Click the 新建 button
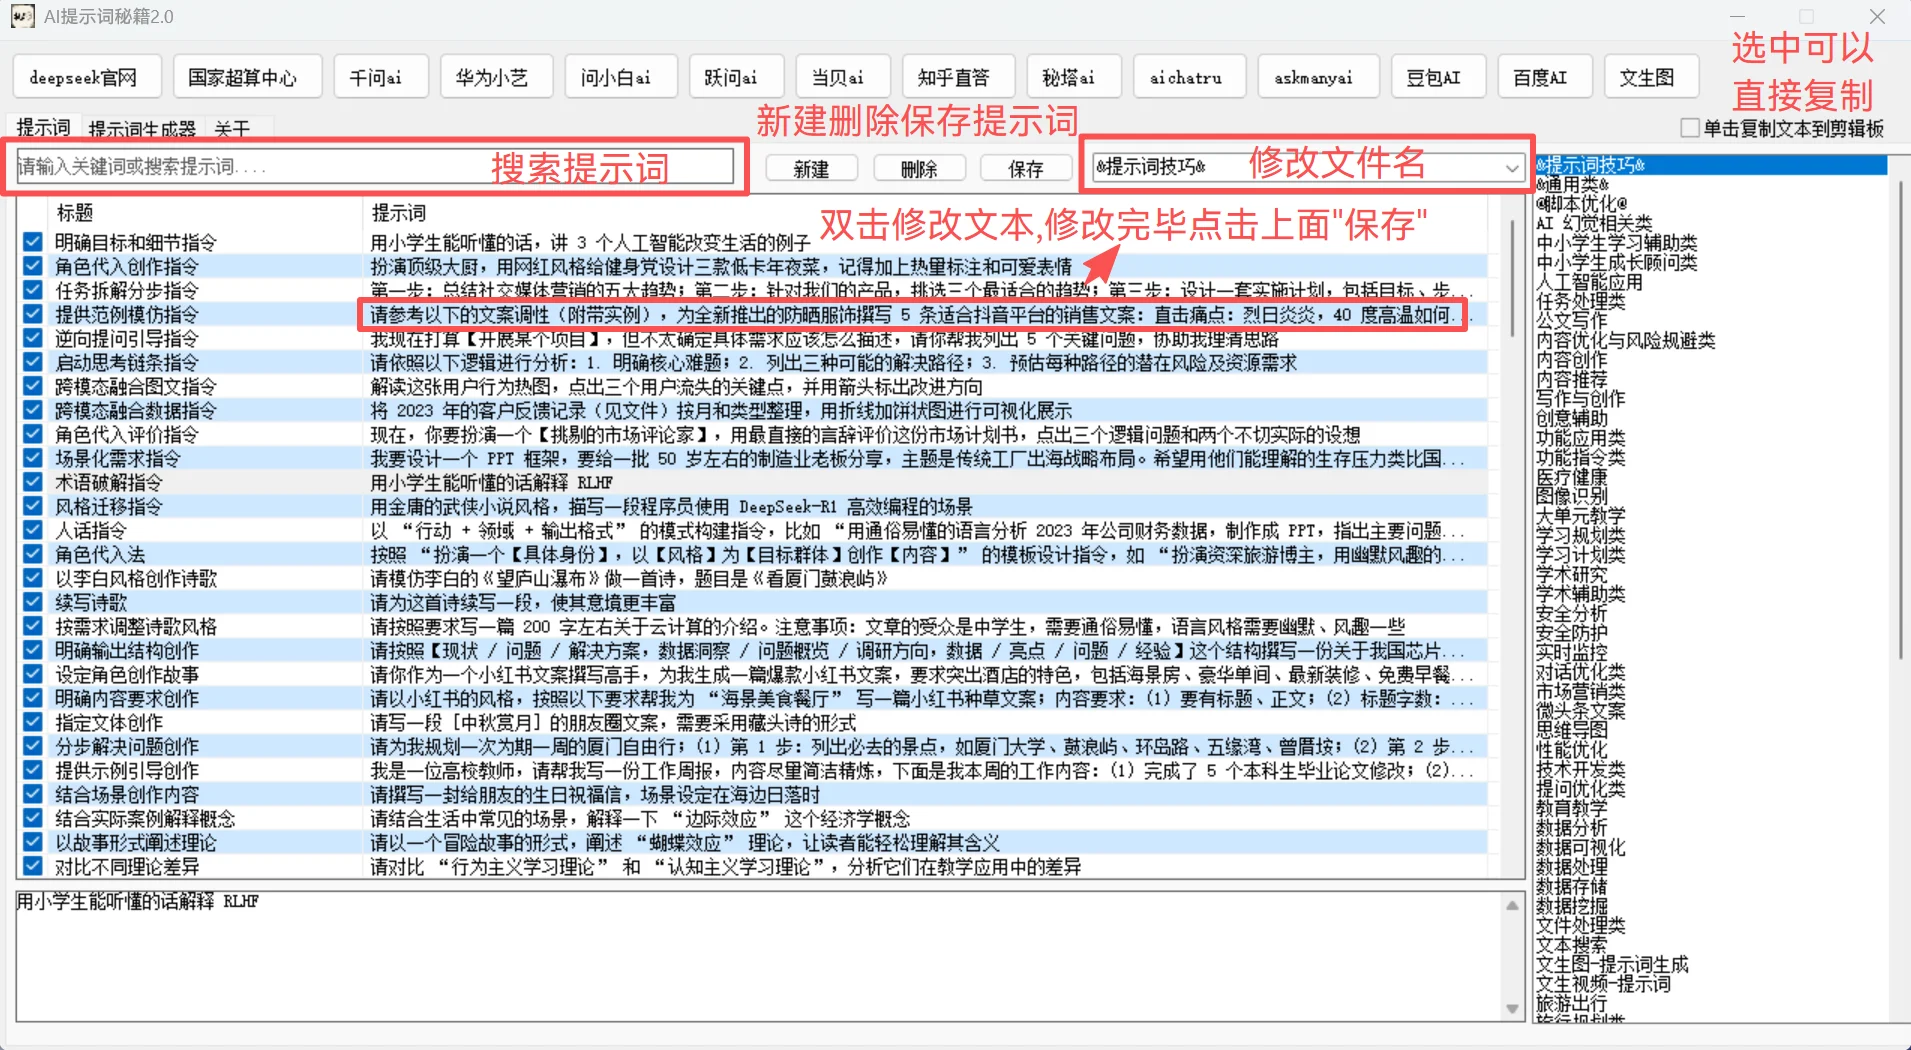The width and height of the screenshot is (1911, 1050). tap(811, 169)
